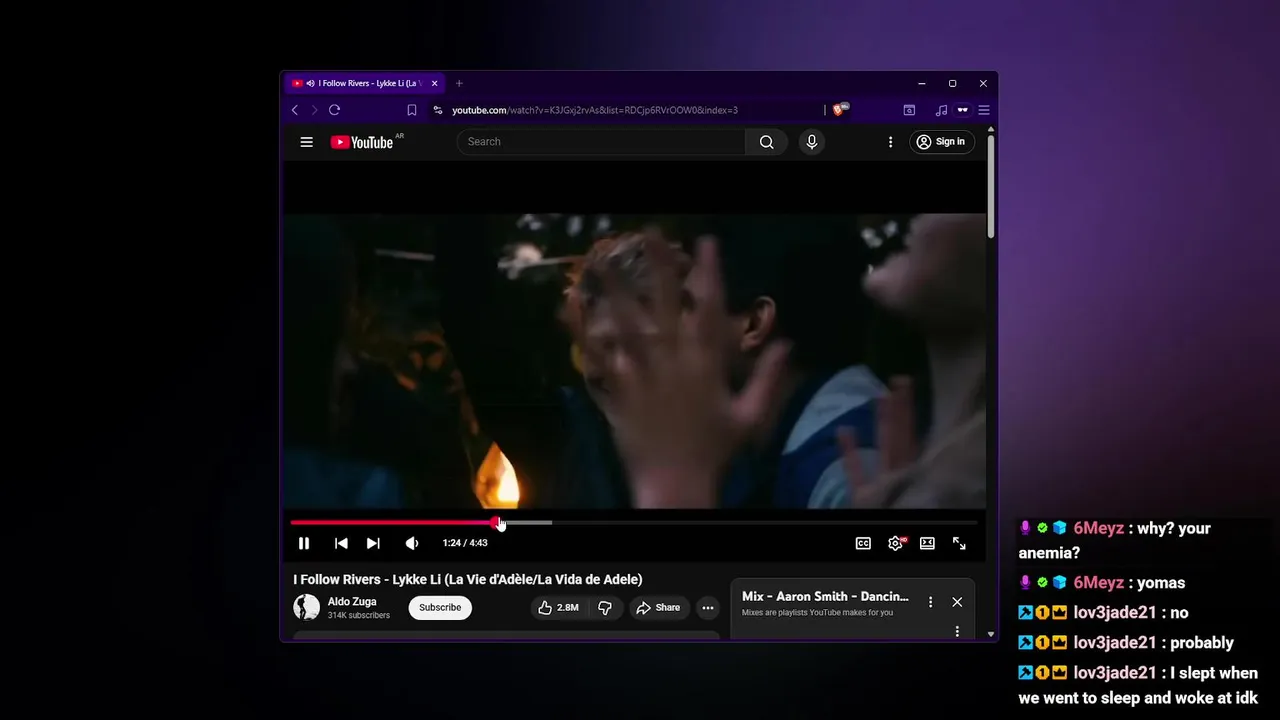The image size is (1280, 720).
Task: Reload the current page
Action: (334, 110)
